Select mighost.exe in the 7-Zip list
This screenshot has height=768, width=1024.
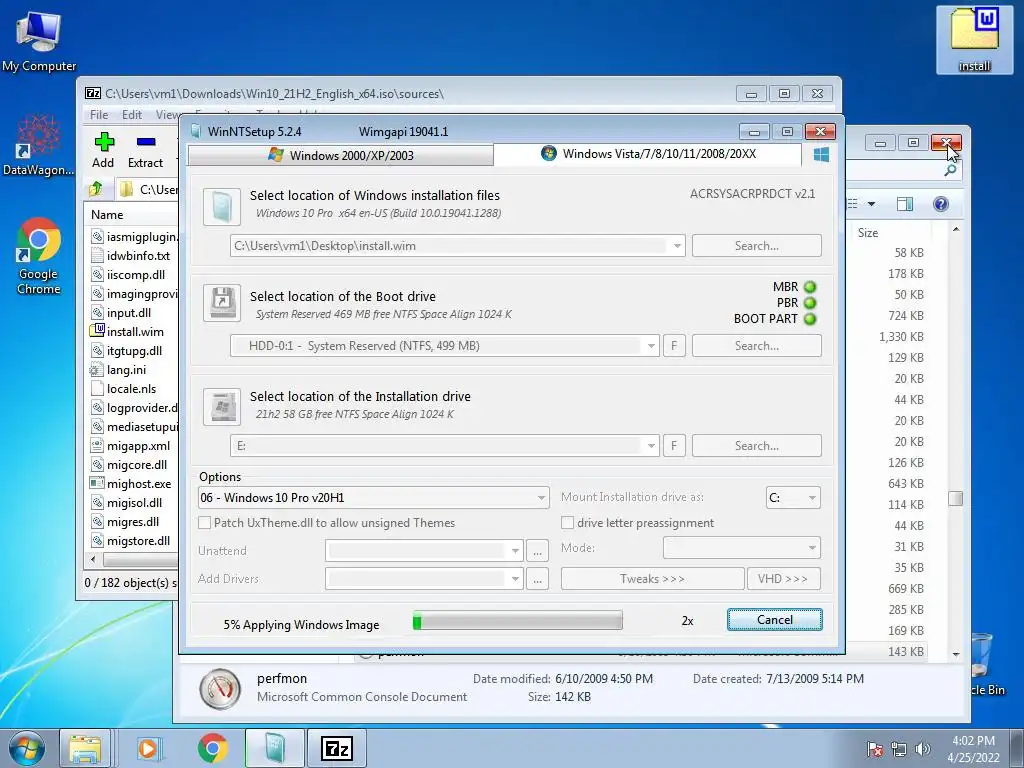coord(138,484)
